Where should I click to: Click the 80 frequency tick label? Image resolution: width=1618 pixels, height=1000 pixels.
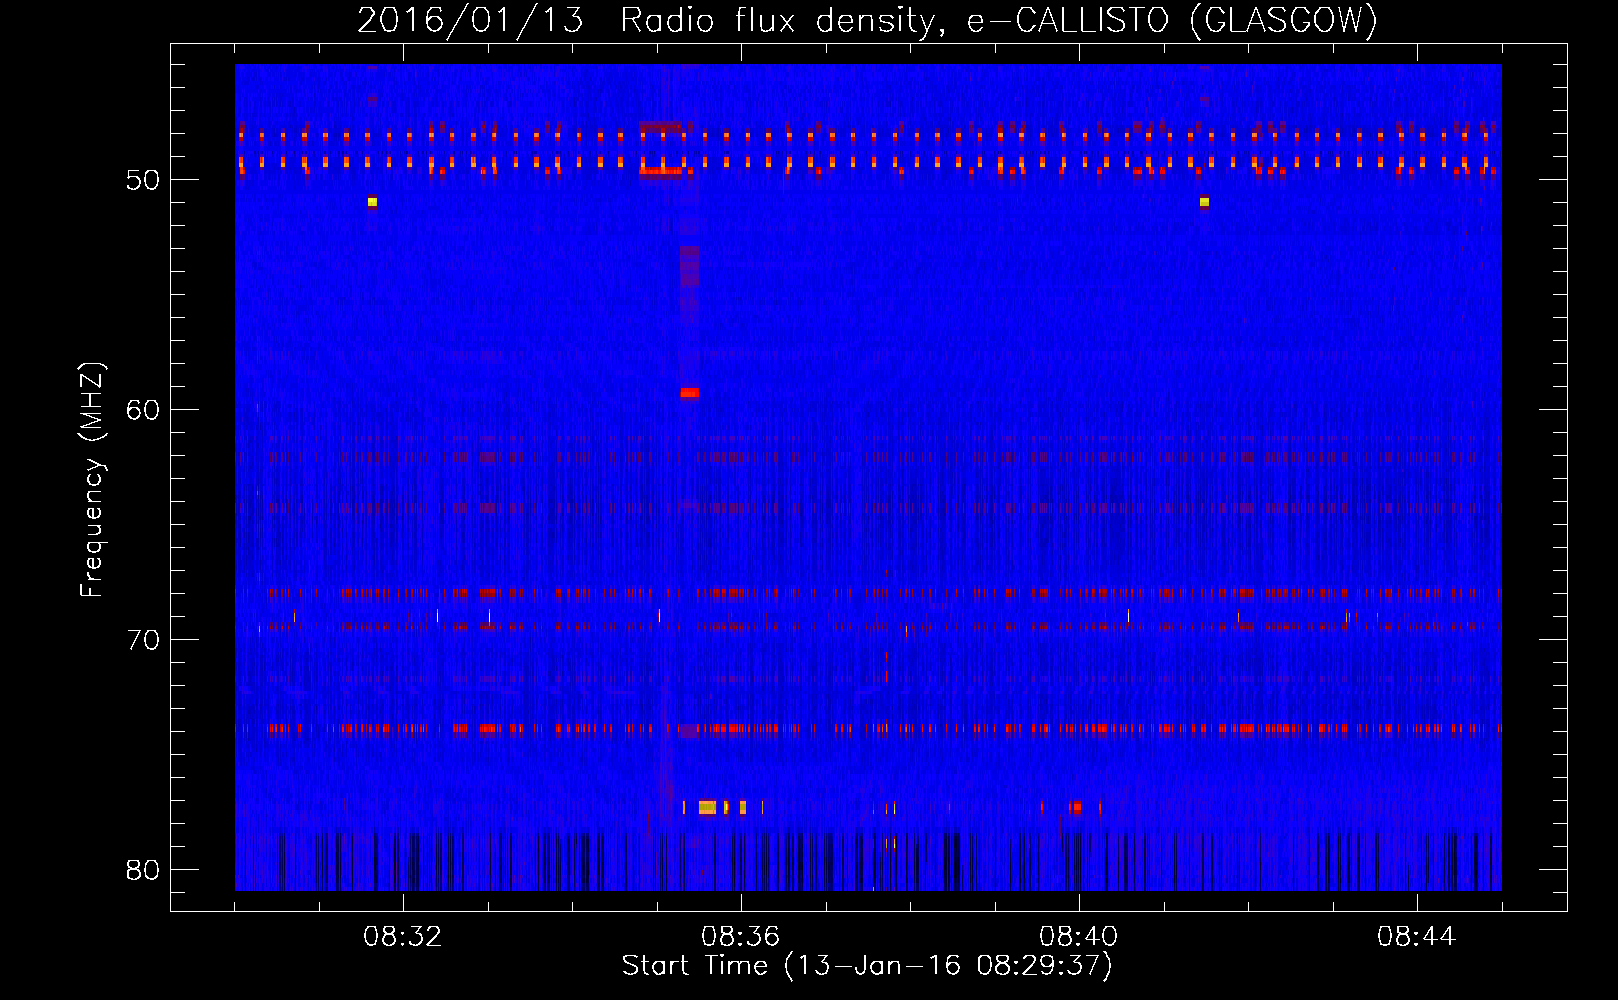[x=143, y=870]
